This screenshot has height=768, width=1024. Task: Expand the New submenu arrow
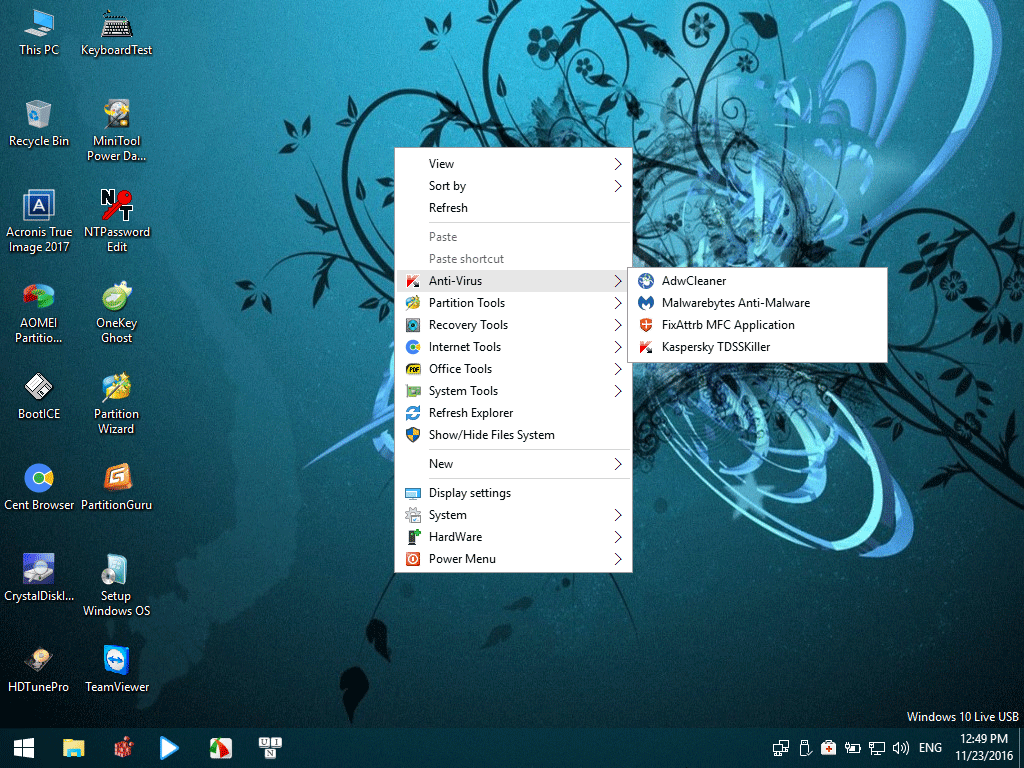(618, 464)
